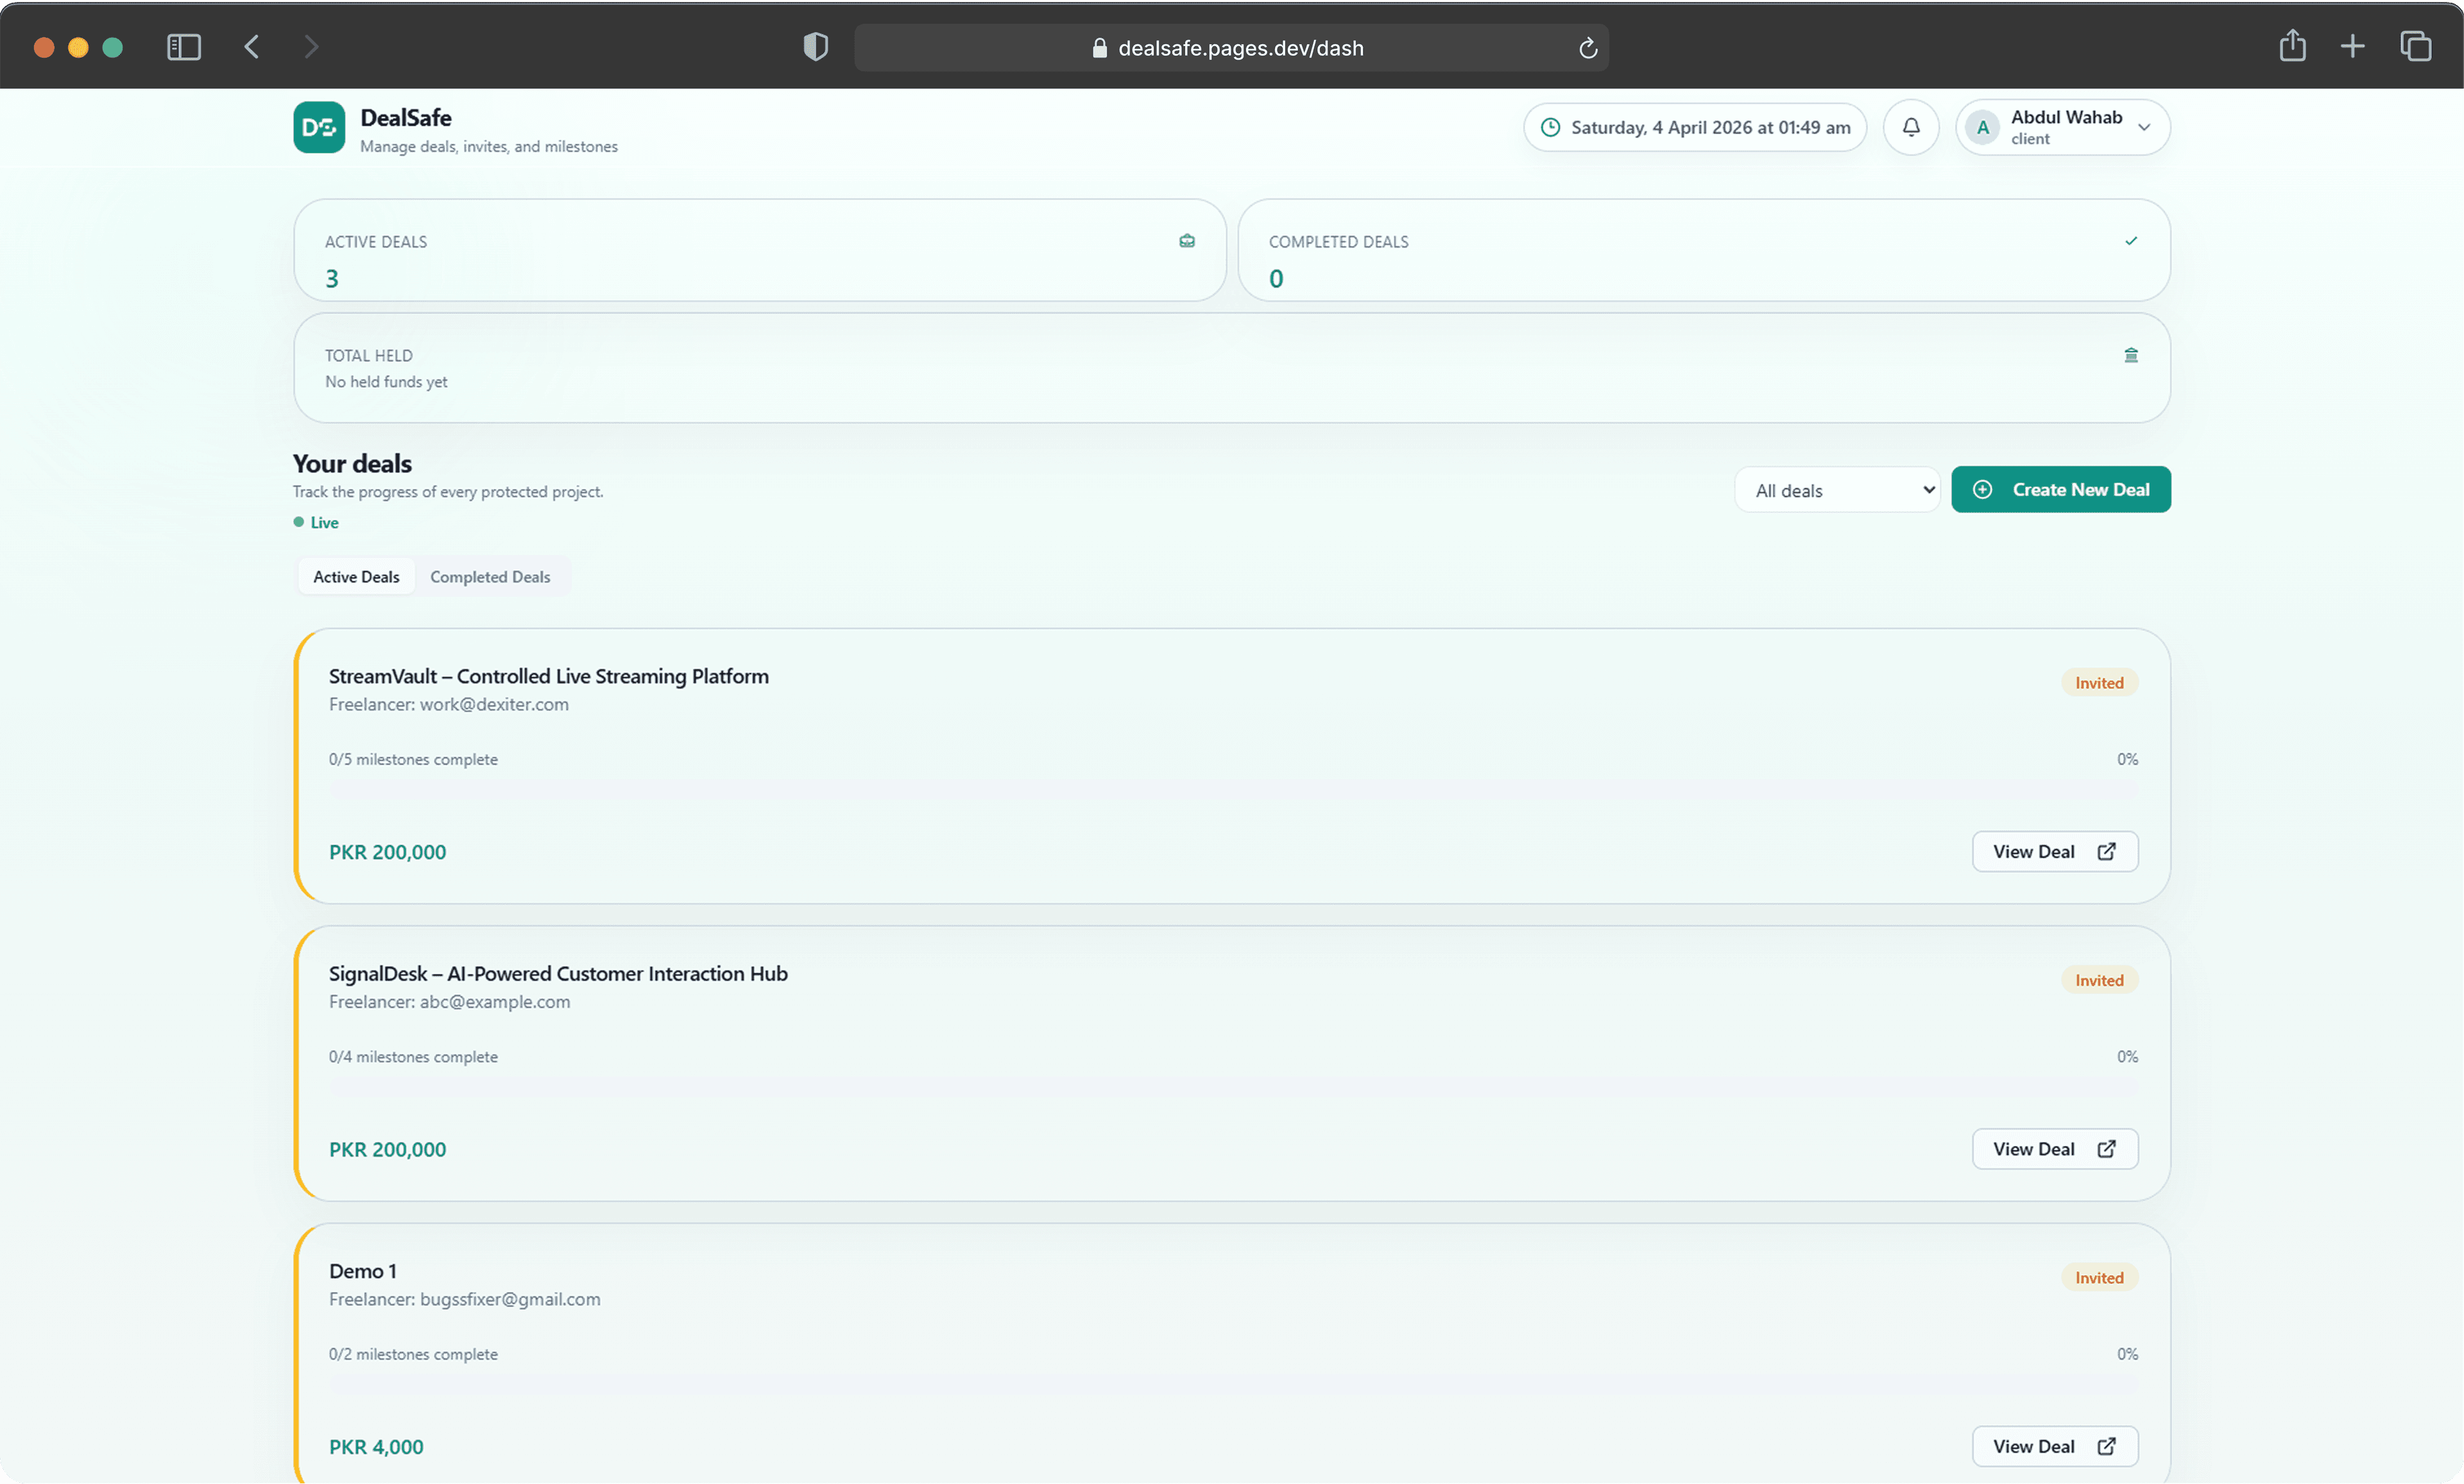Click freelancer email abc@example.com
This screenshot has height=1484, width=2464.
(495, 1002)
